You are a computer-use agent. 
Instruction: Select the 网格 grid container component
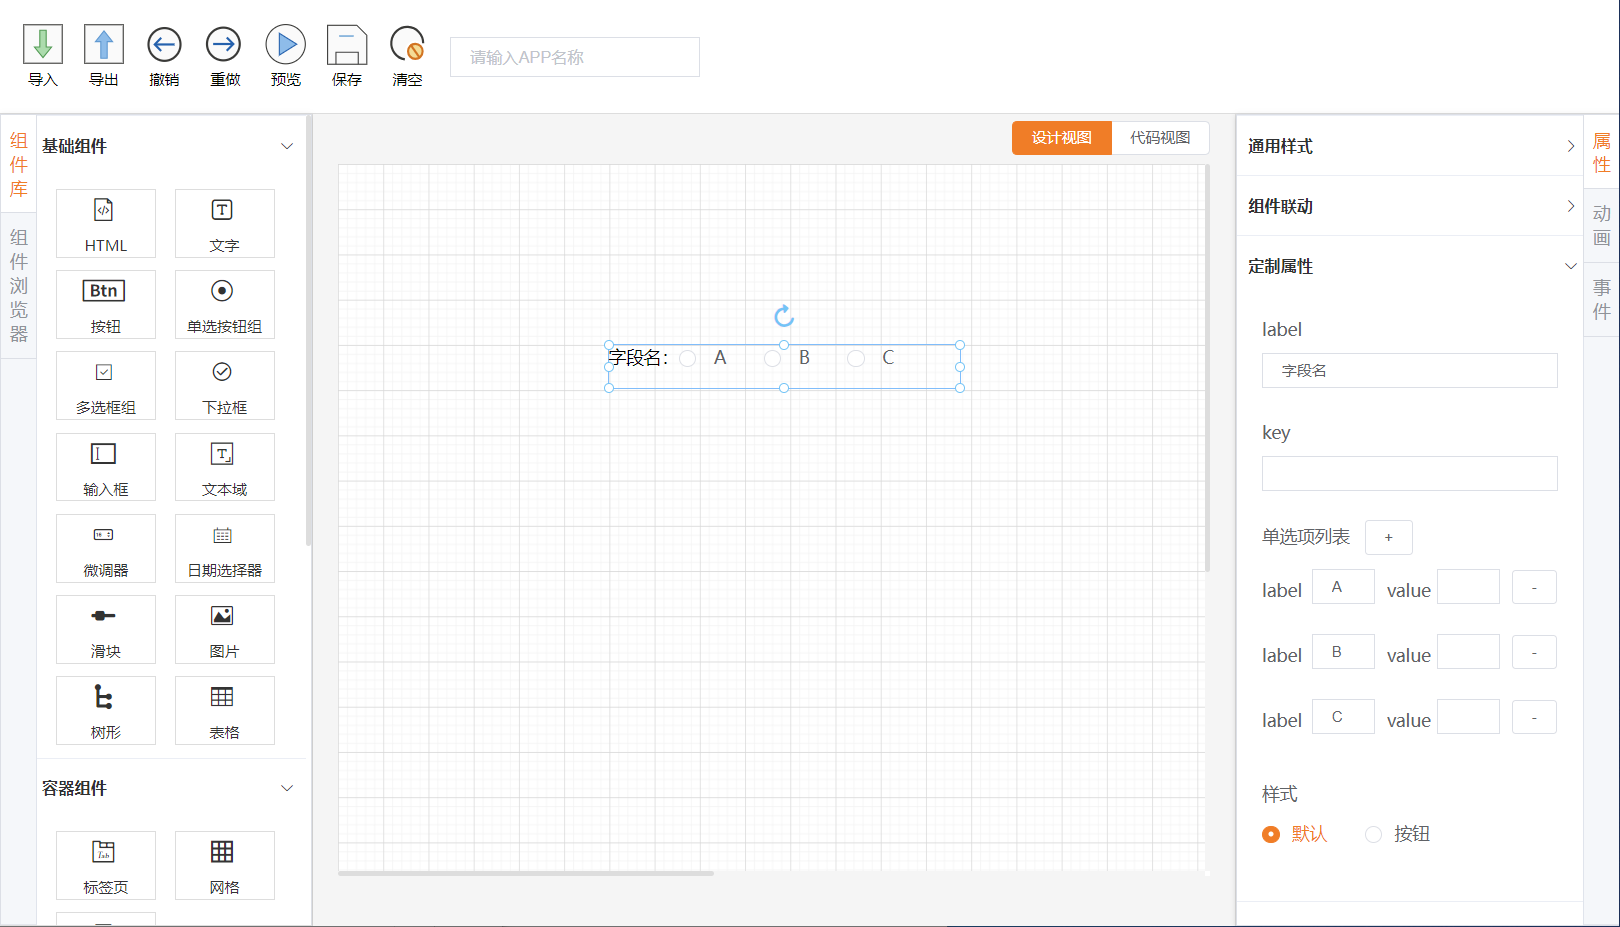(224, 865)
